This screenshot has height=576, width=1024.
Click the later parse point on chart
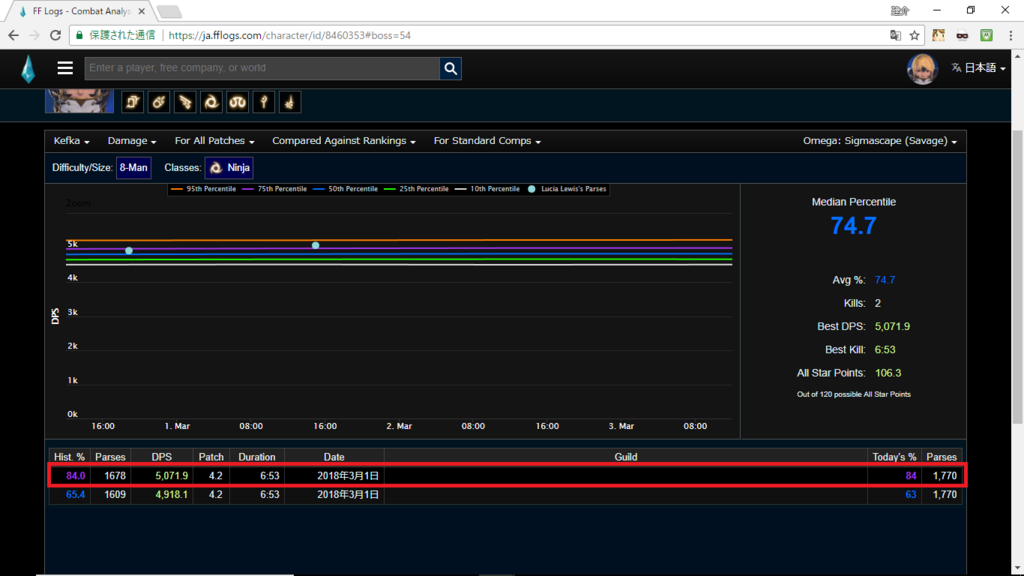315,246
